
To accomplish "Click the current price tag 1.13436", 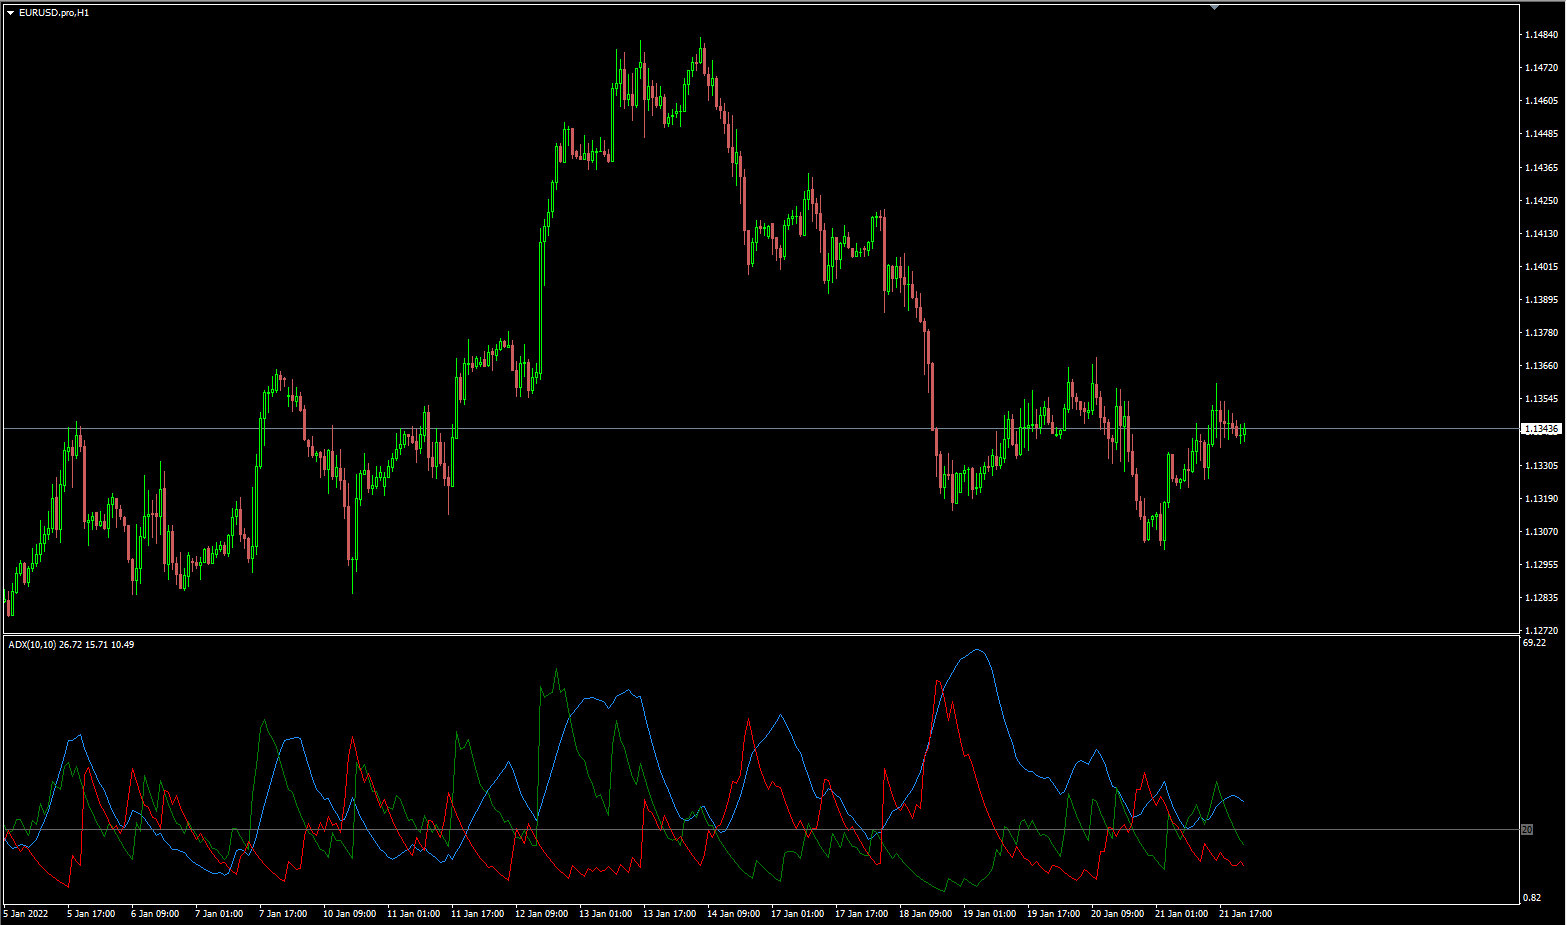I will (x=1540, y=428).
